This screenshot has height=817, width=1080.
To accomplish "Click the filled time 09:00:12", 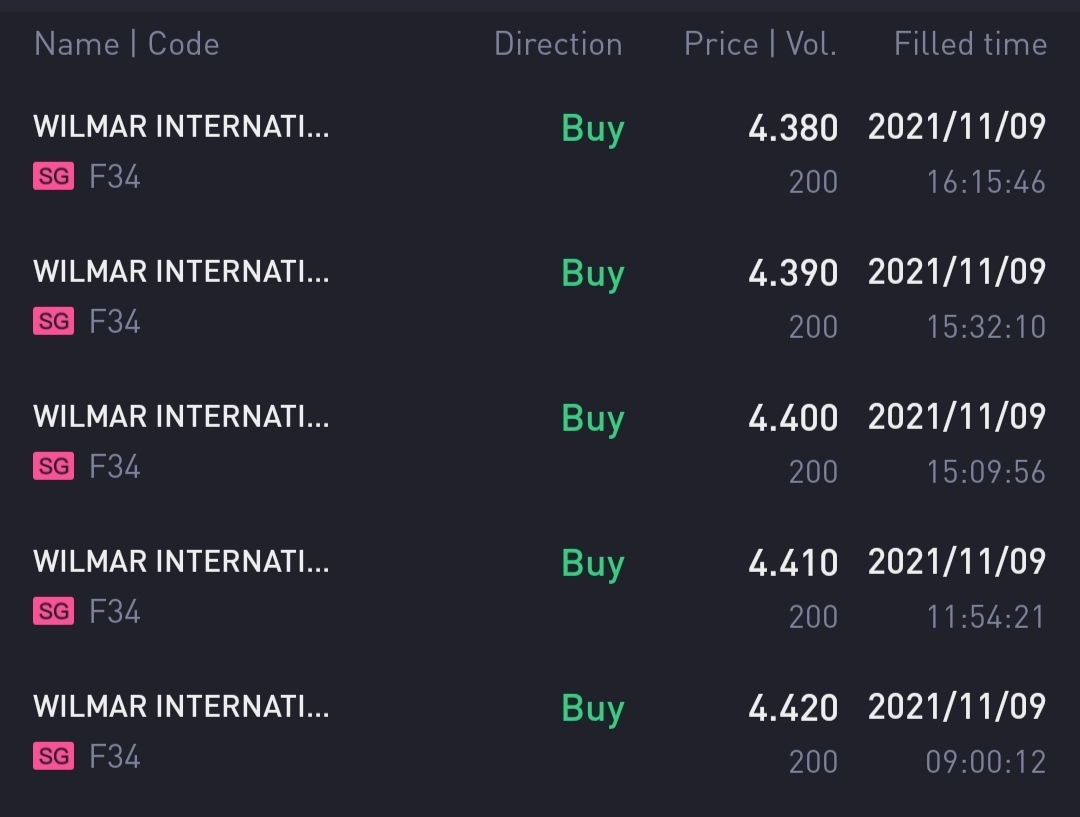I will (985, 762).
